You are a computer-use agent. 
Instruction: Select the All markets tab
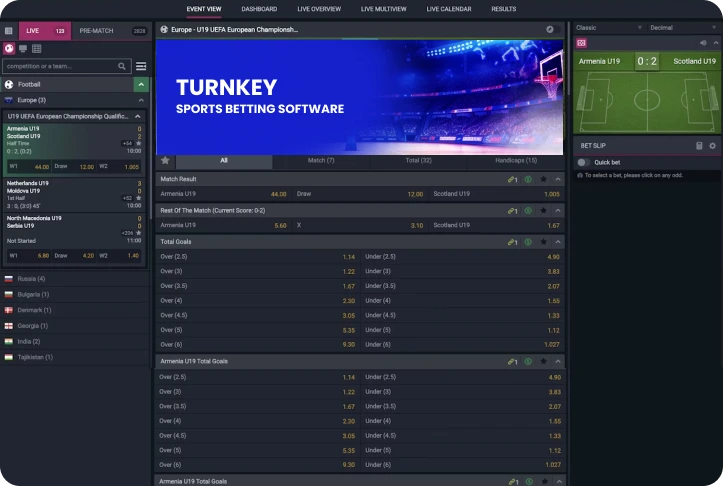(x=224, y=161)
